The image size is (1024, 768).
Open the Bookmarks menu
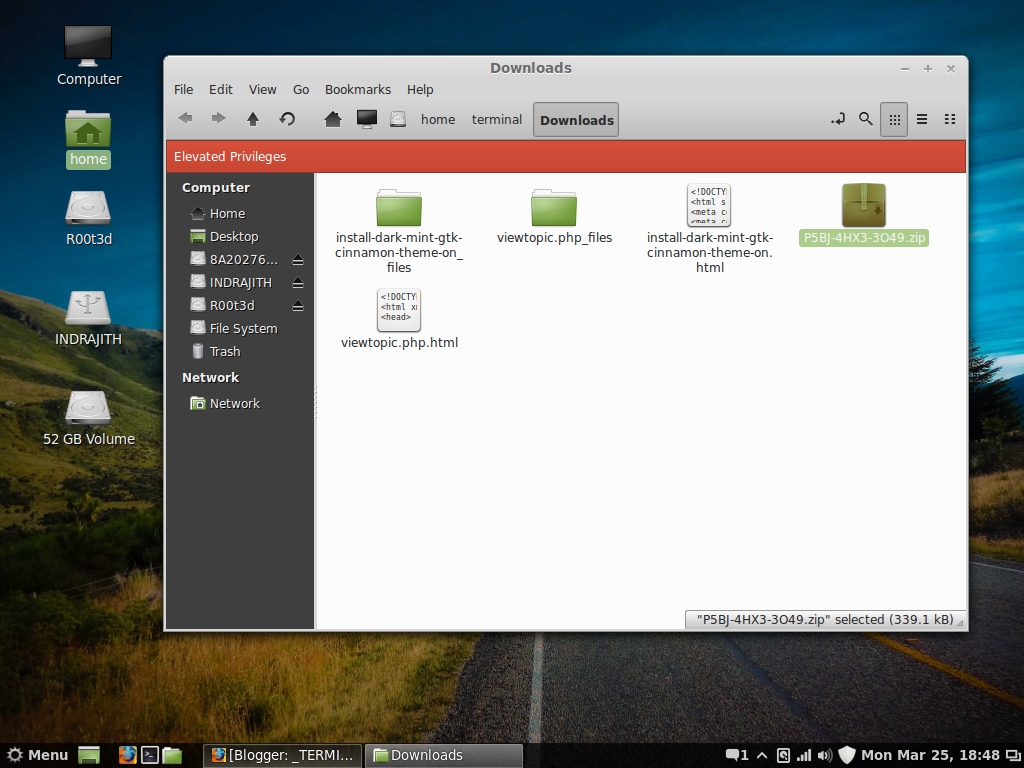[357, 89]
